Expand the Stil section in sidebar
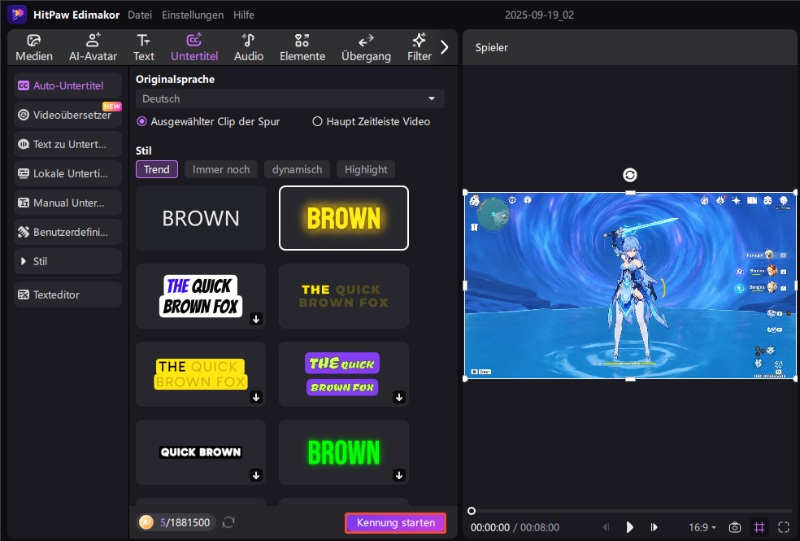This screenshot has height=541, width=800. (x=68, y=261)
